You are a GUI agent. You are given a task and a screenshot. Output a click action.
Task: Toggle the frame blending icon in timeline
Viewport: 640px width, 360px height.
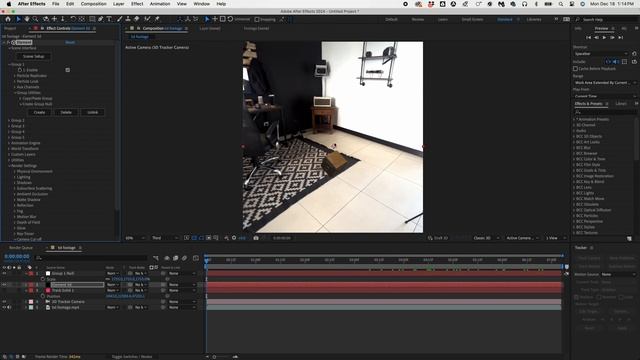tap(176, 258)
